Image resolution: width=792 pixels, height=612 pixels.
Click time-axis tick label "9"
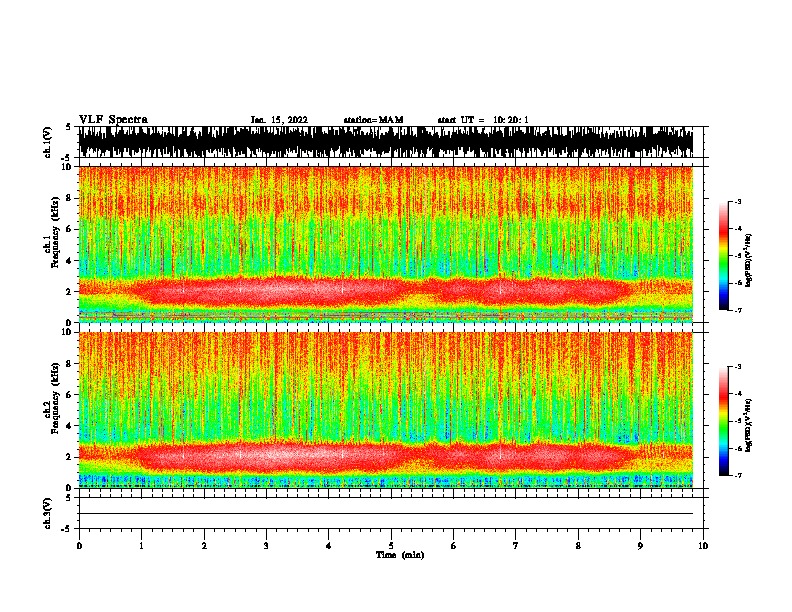[640, 546]
